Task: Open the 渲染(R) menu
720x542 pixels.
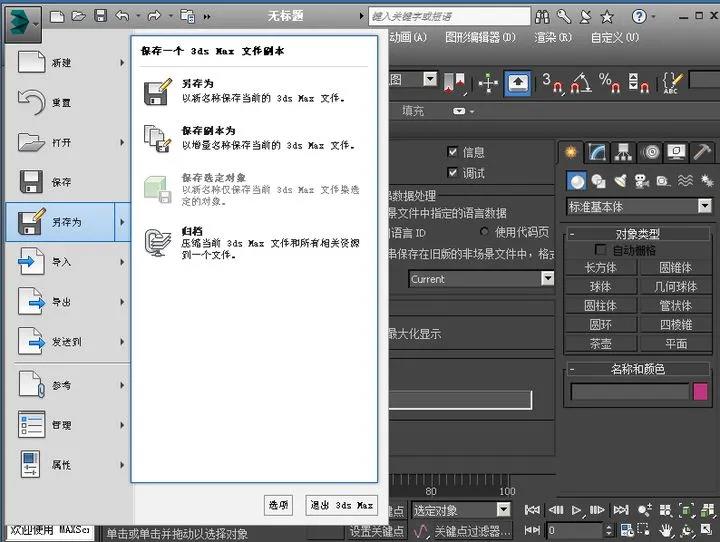Action: (x=553, y=37)
